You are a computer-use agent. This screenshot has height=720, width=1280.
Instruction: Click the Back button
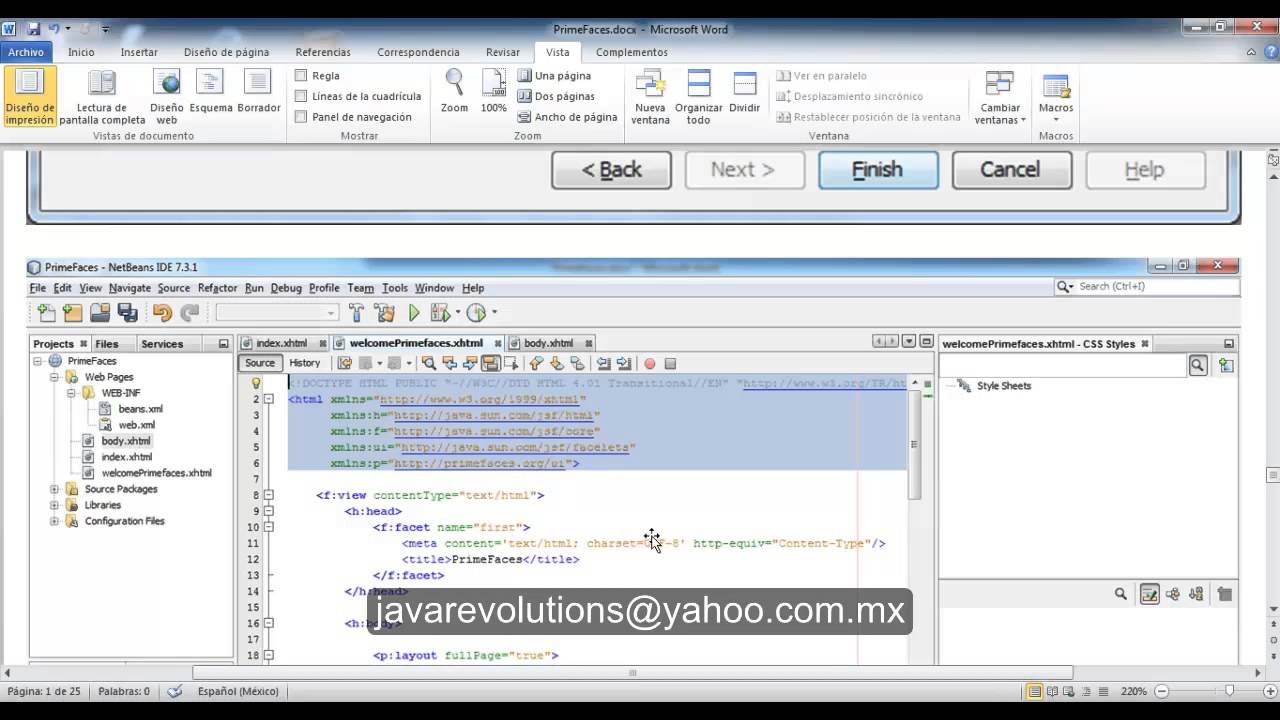click(x=611, y=170)
